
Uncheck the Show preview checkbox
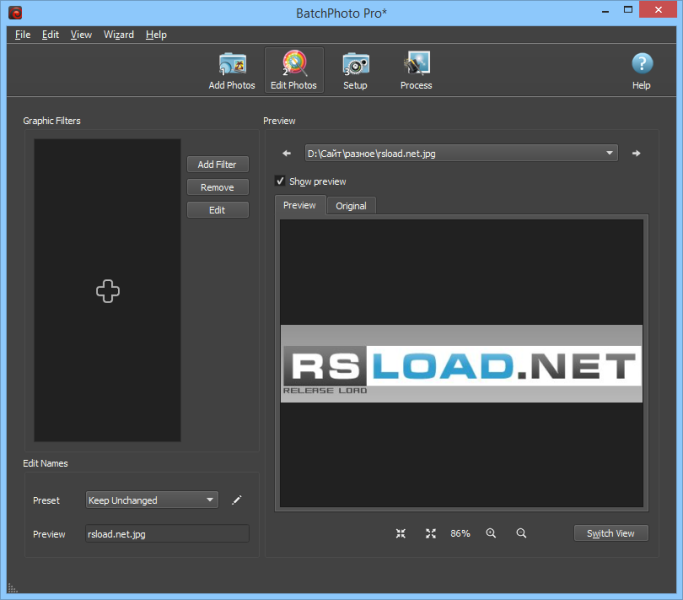pos(280,181)
